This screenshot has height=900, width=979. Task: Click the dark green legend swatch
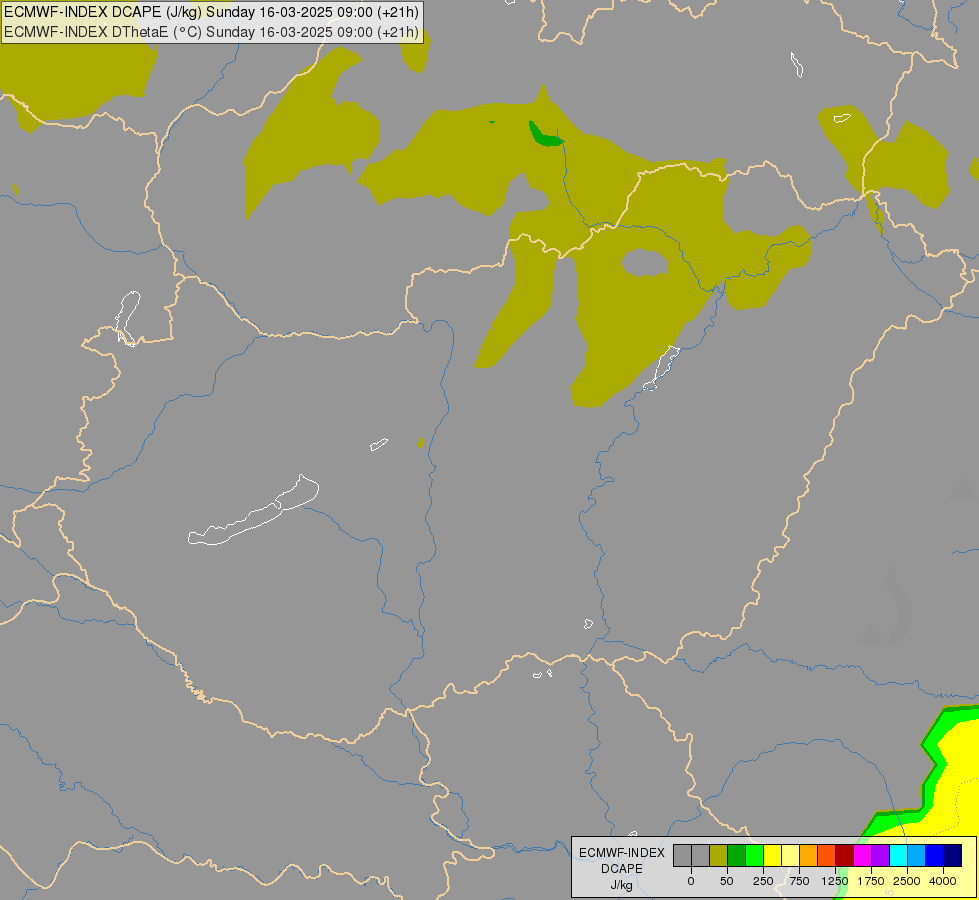point(736,856)
